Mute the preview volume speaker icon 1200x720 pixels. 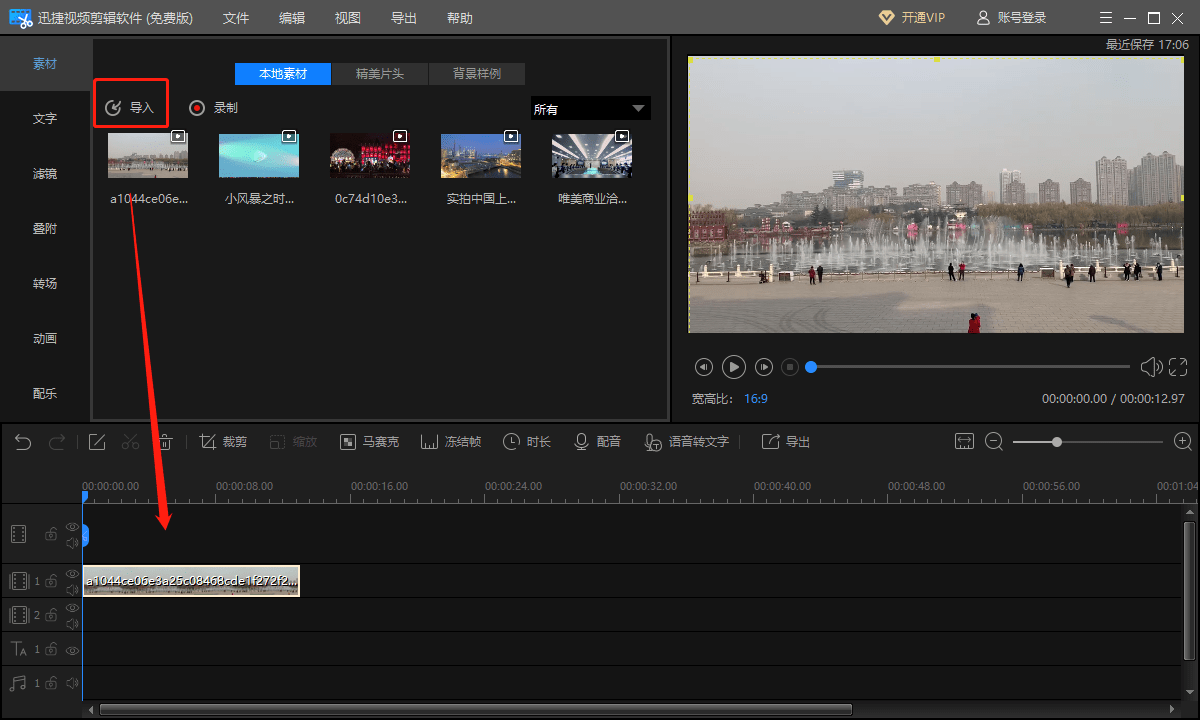coord(1152,367)
